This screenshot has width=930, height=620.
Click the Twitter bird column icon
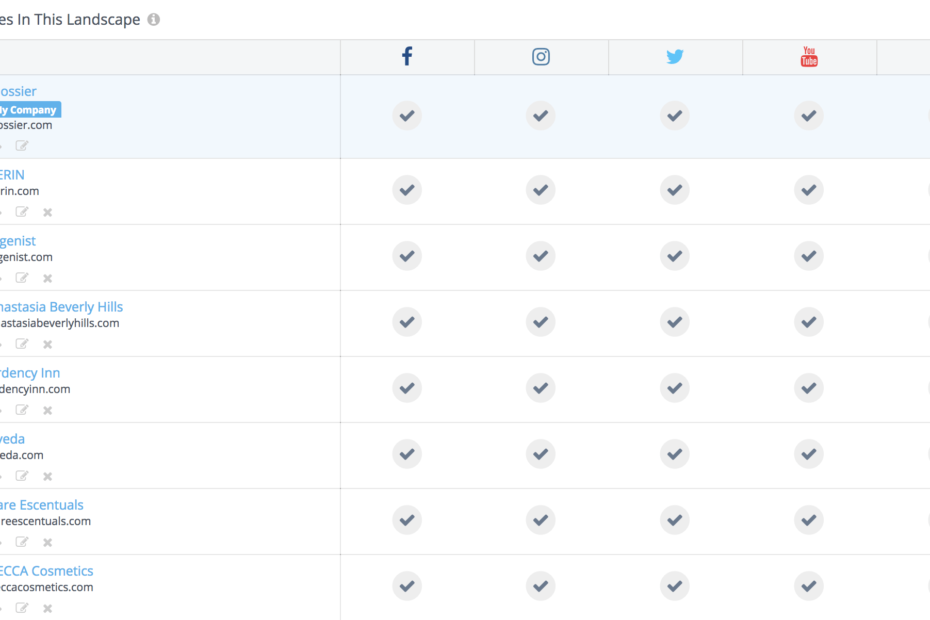[x=675, y=57]
